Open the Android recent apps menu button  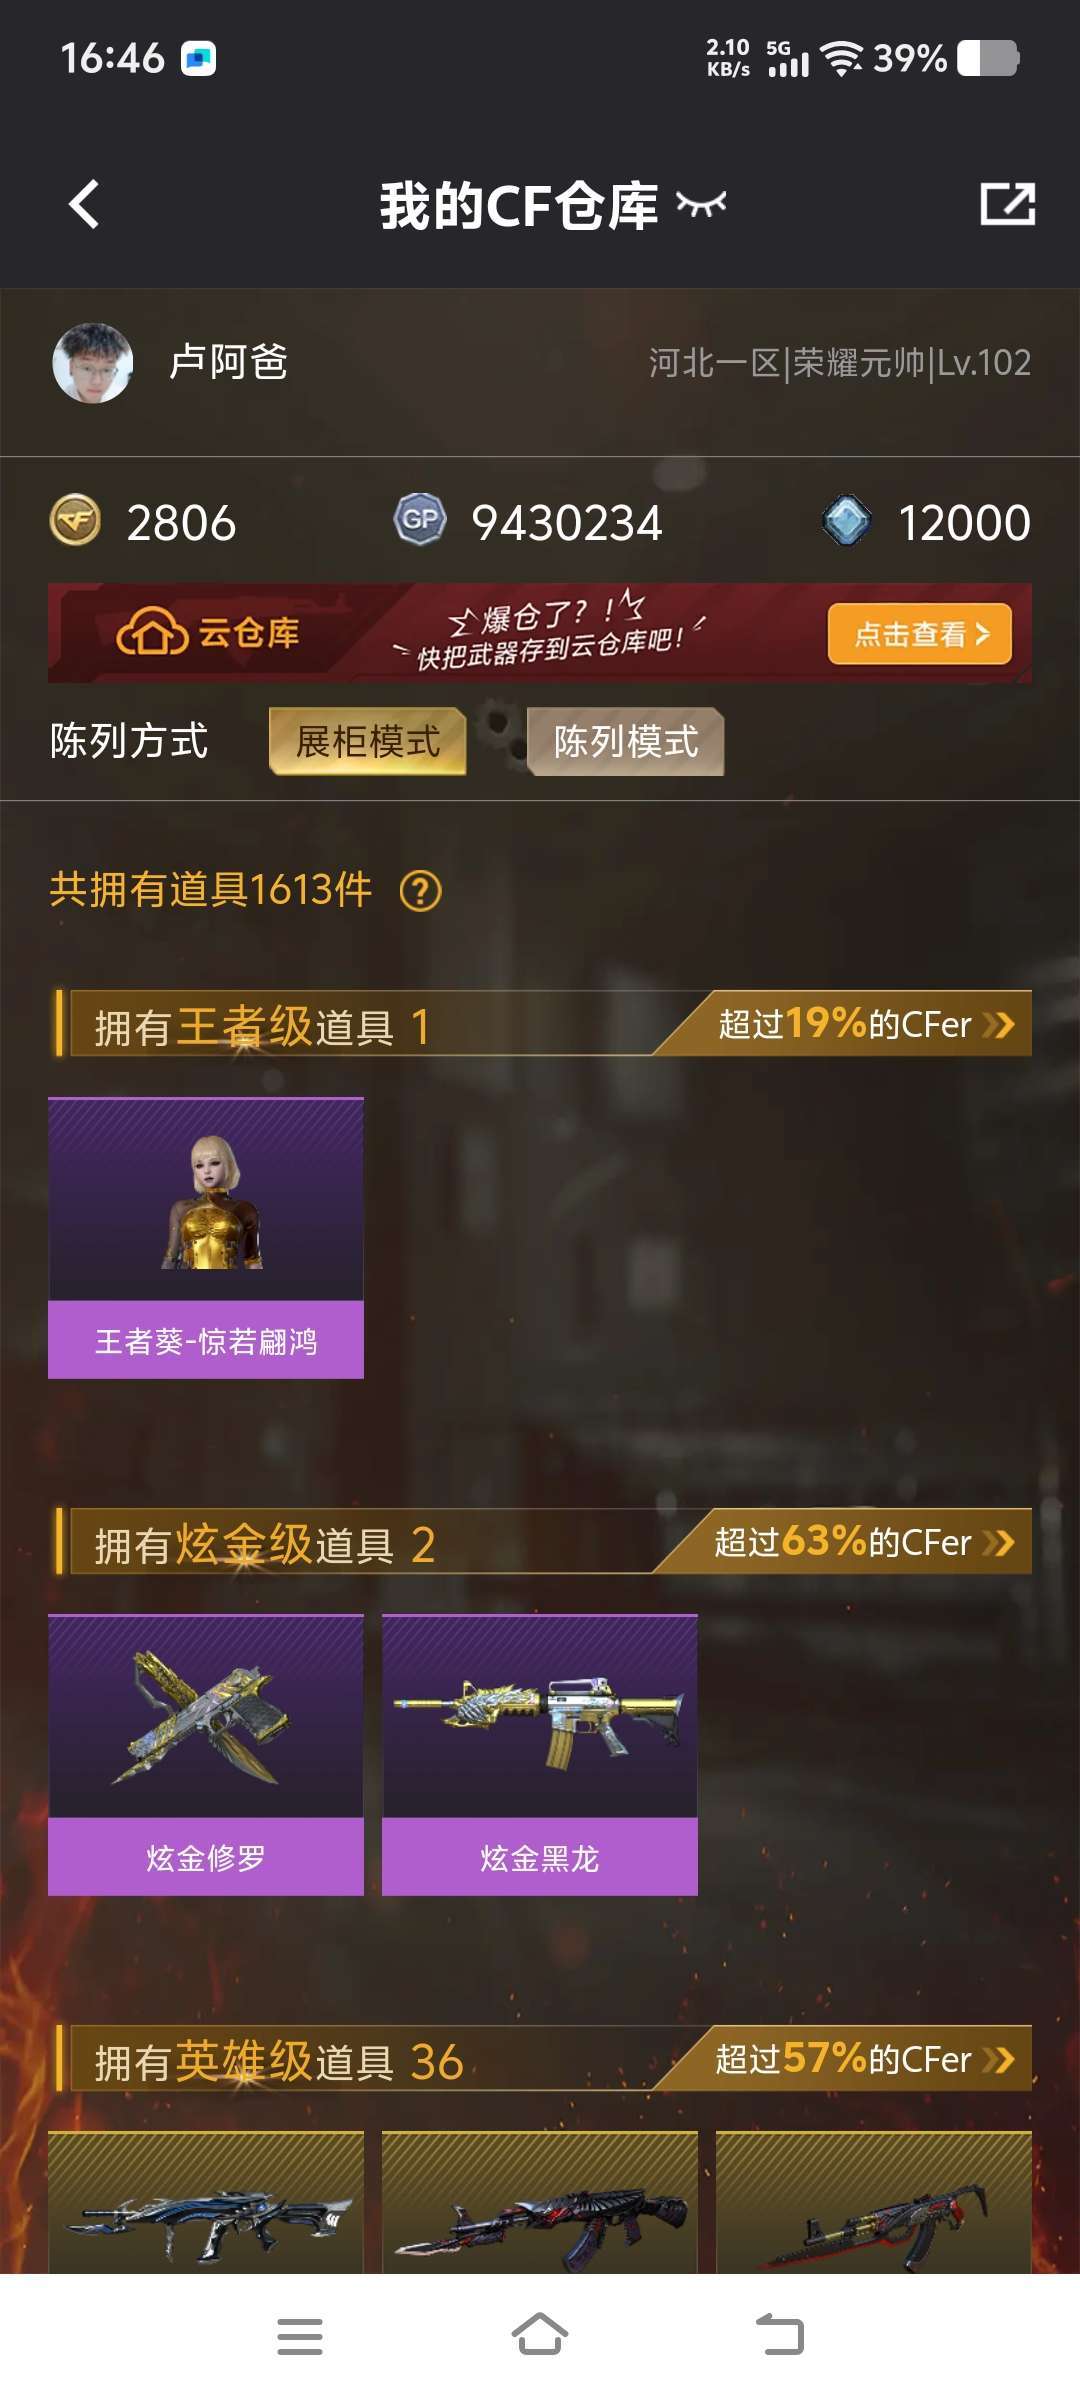300,2336
